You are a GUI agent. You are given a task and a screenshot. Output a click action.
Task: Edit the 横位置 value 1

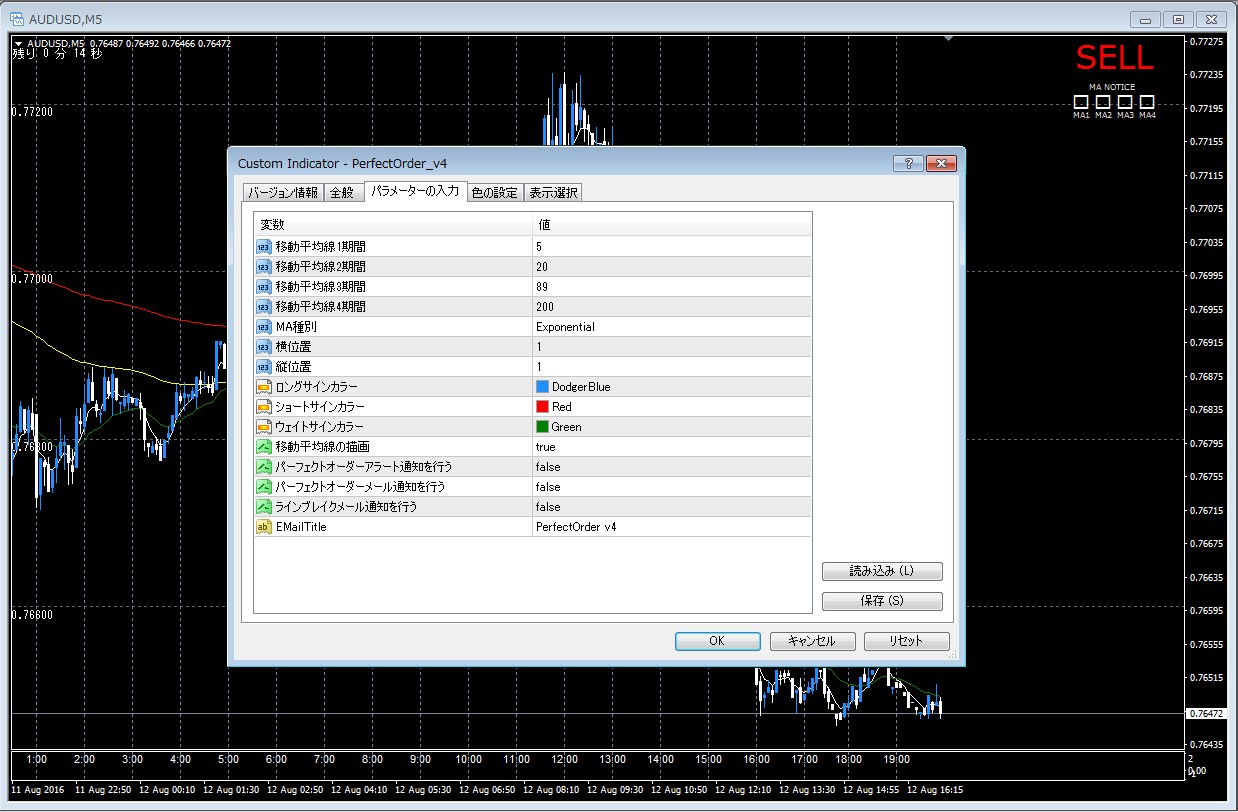coord(672,346)
